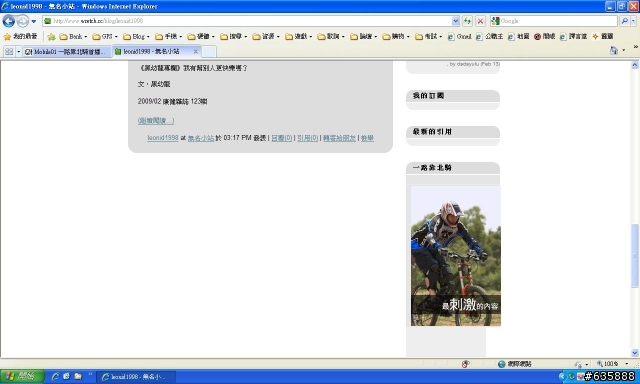
Task: Open the 遊戲 favorites folder
Action: coord(298,37)
